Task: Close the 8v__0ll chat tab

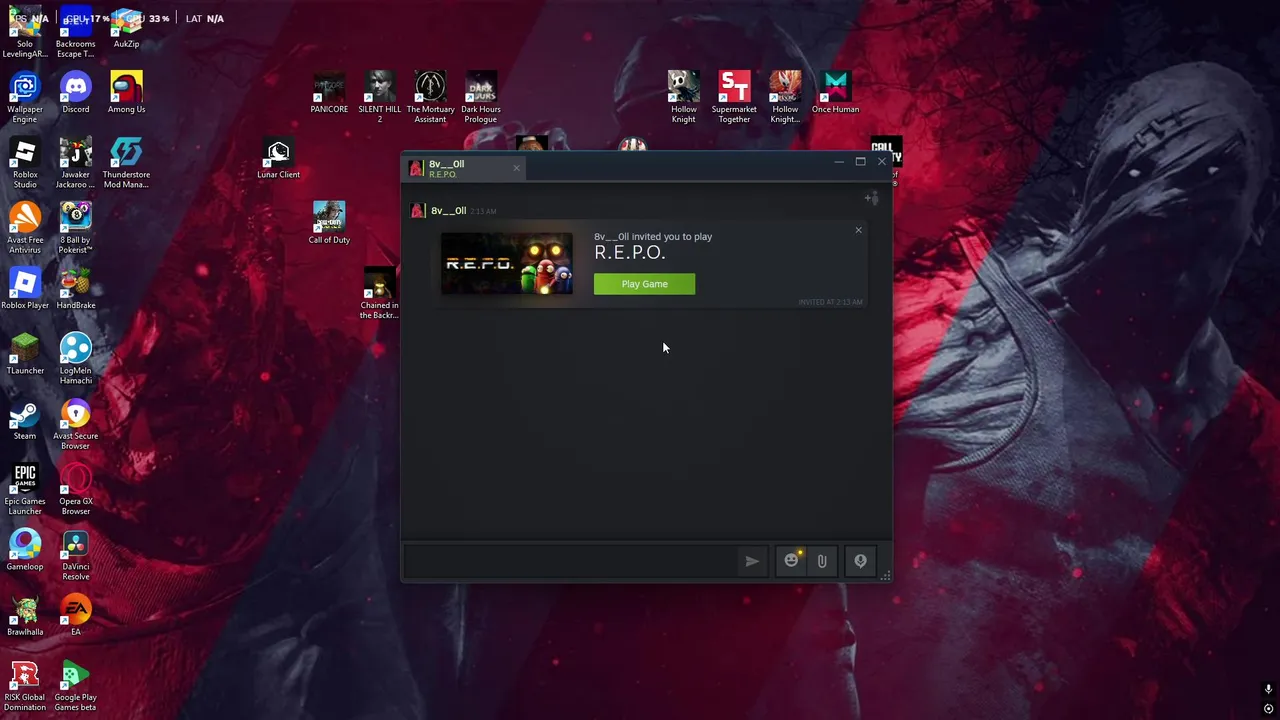Action: click(x=516, y=168)
